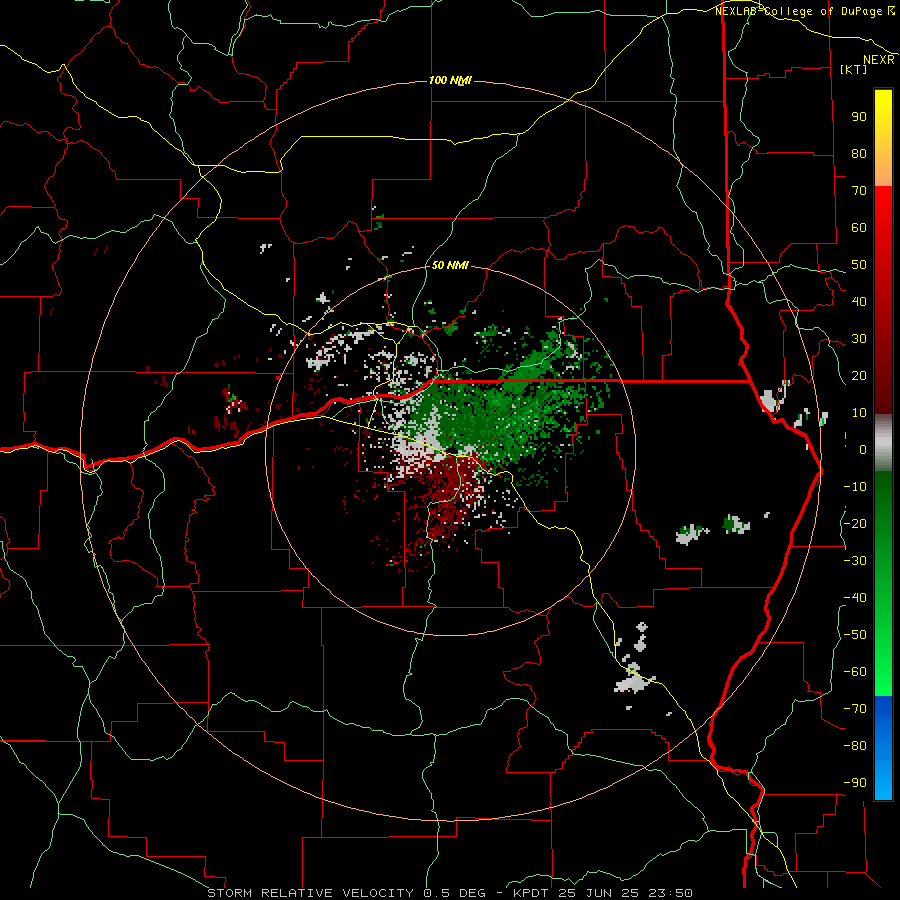Click the -40 value on the velocity scale
The image size is (900, 900).
(x=855, y=598)
